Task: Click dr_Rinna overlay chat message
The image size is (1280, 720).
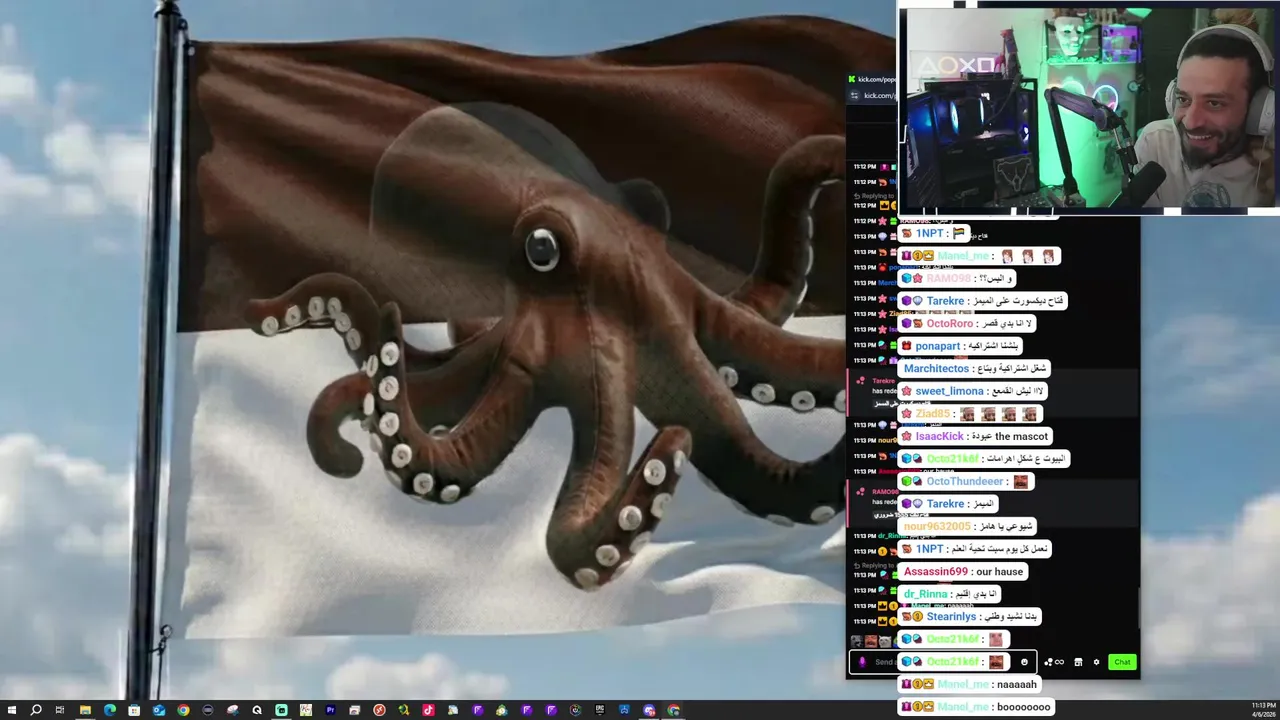Action: click(x=950, y=594)
